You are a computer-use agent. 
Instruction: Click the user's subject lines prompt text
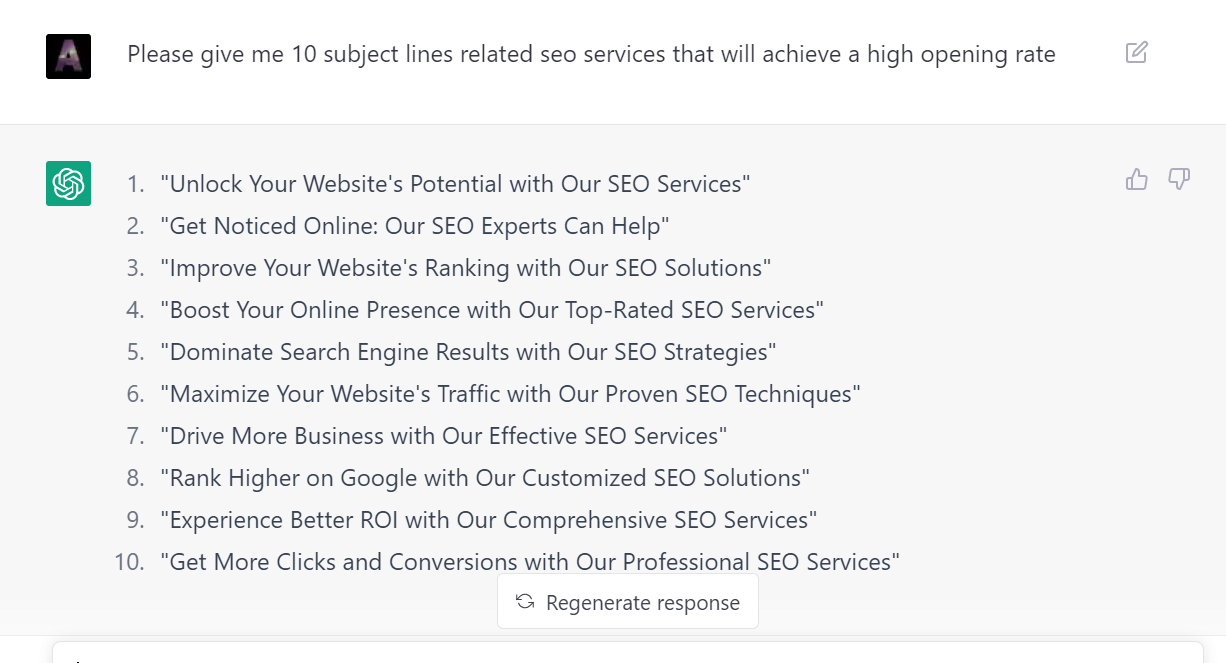point(591,54)
